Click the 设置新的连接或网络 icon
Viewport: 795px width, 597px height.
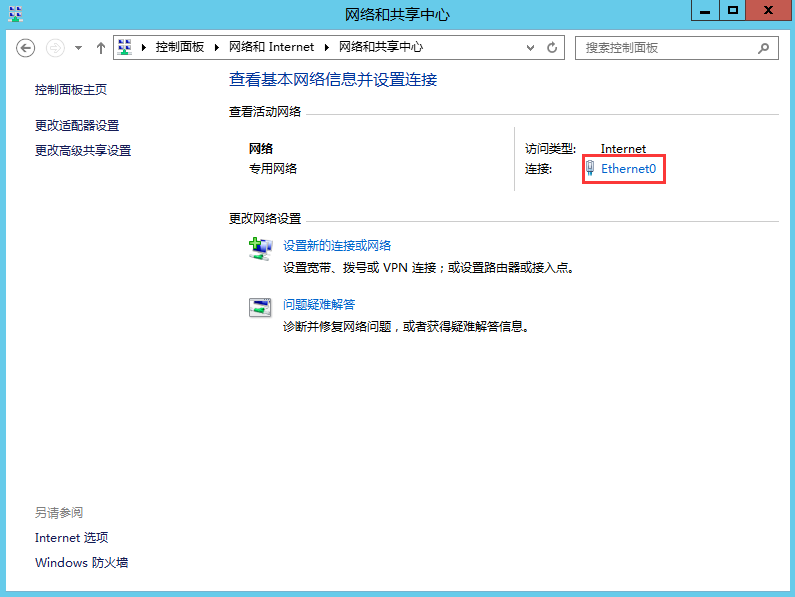point(260,249)
